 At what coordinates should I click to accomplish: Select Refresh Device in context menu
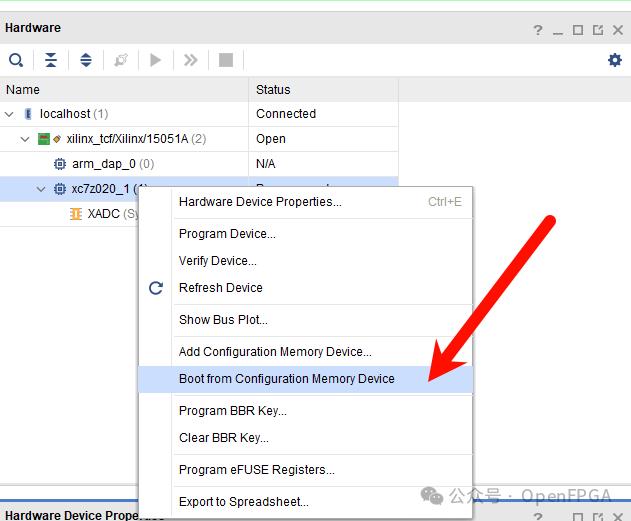point(220,288)
